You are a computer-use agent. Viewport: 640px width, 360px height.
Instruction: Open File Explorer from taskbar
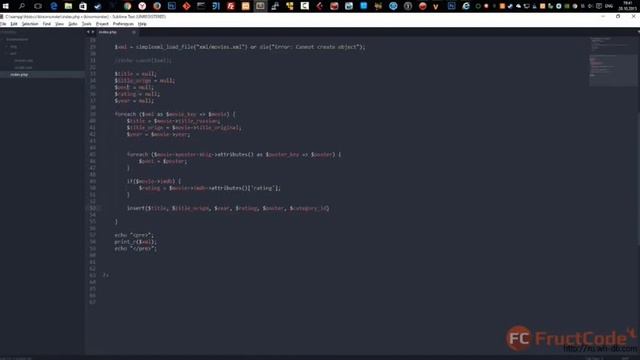click(68, 6)
